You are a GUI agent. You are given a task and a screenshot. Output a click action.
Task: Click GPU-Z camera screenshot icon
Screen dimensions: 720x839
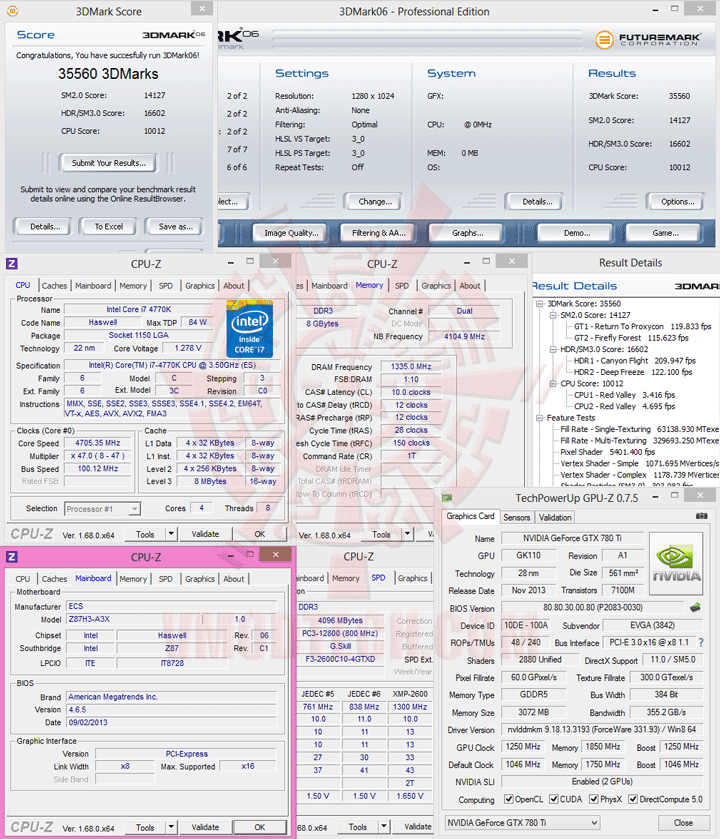coord(702,516)
